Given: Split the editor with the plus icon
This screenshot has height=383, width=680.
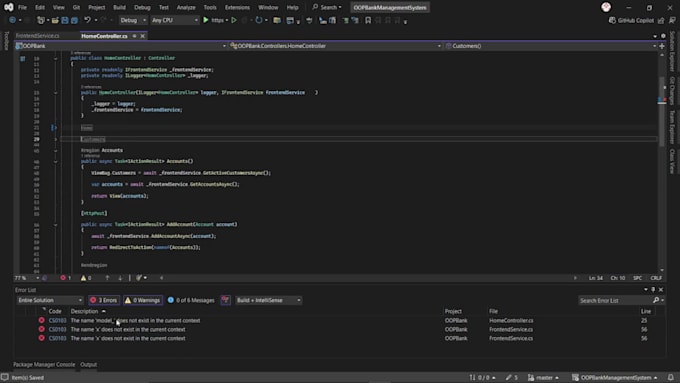Looking at the screenshot, I should pos(662,46).
